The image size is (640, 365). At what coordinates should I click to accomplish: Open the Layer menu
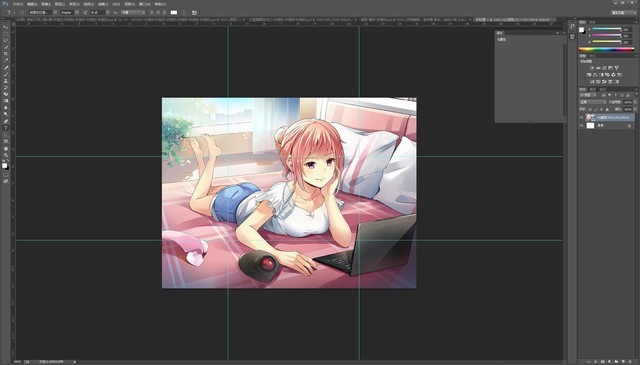[60, 4]
